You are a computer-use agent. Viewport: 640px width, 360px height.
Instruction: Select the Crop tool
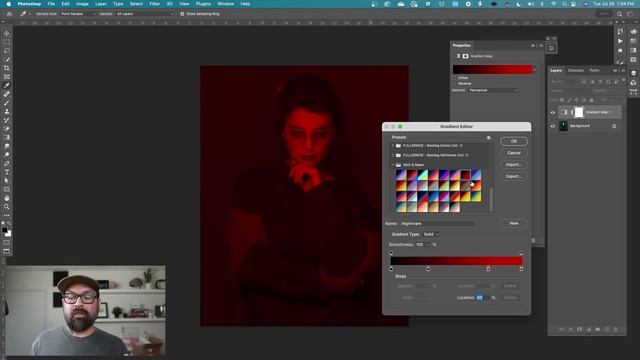7,68
